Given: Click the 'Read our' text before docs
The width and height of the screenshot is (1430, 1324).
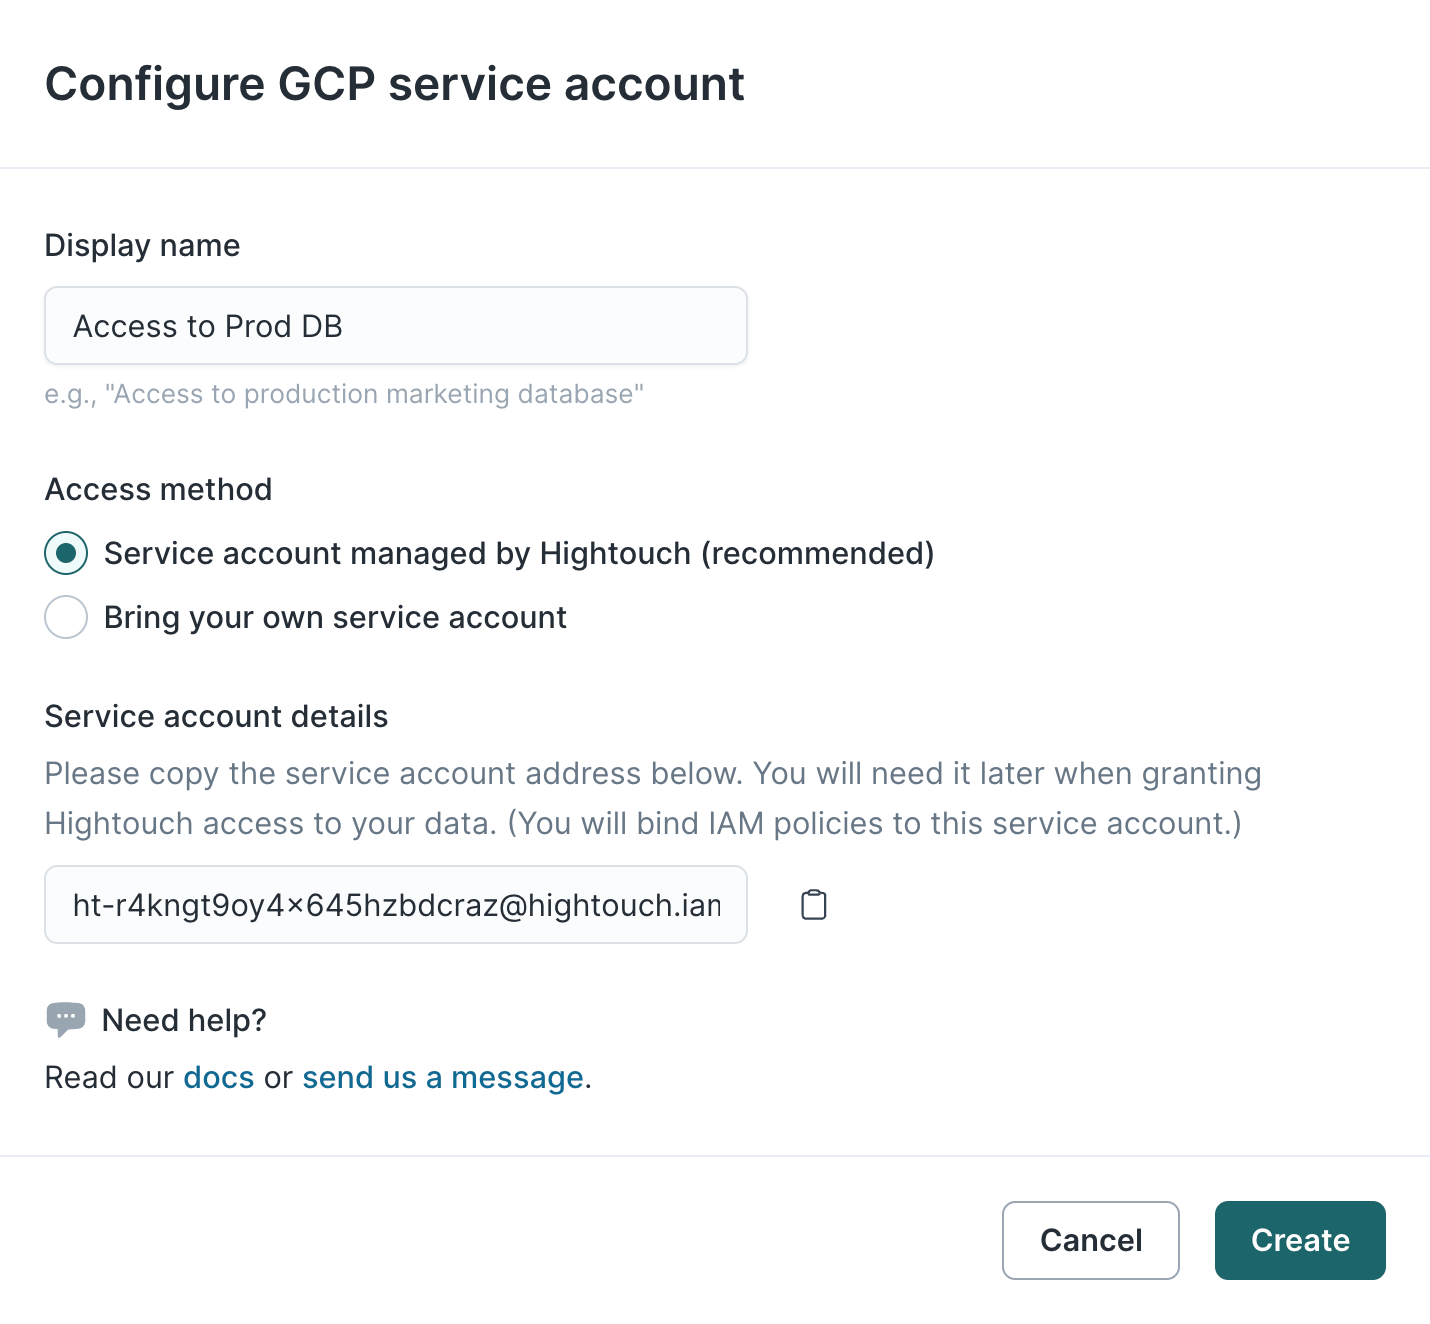Looking at the screenshot, I should click(110, 1077).
